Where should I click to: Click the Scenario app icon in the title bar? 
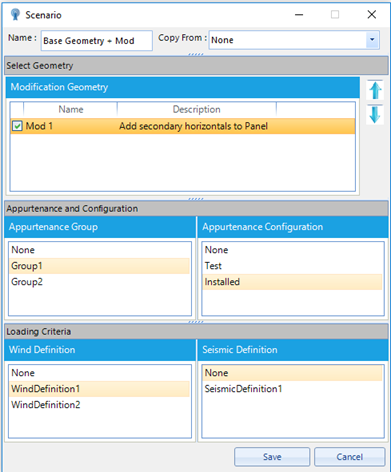[x=15, y=15]
